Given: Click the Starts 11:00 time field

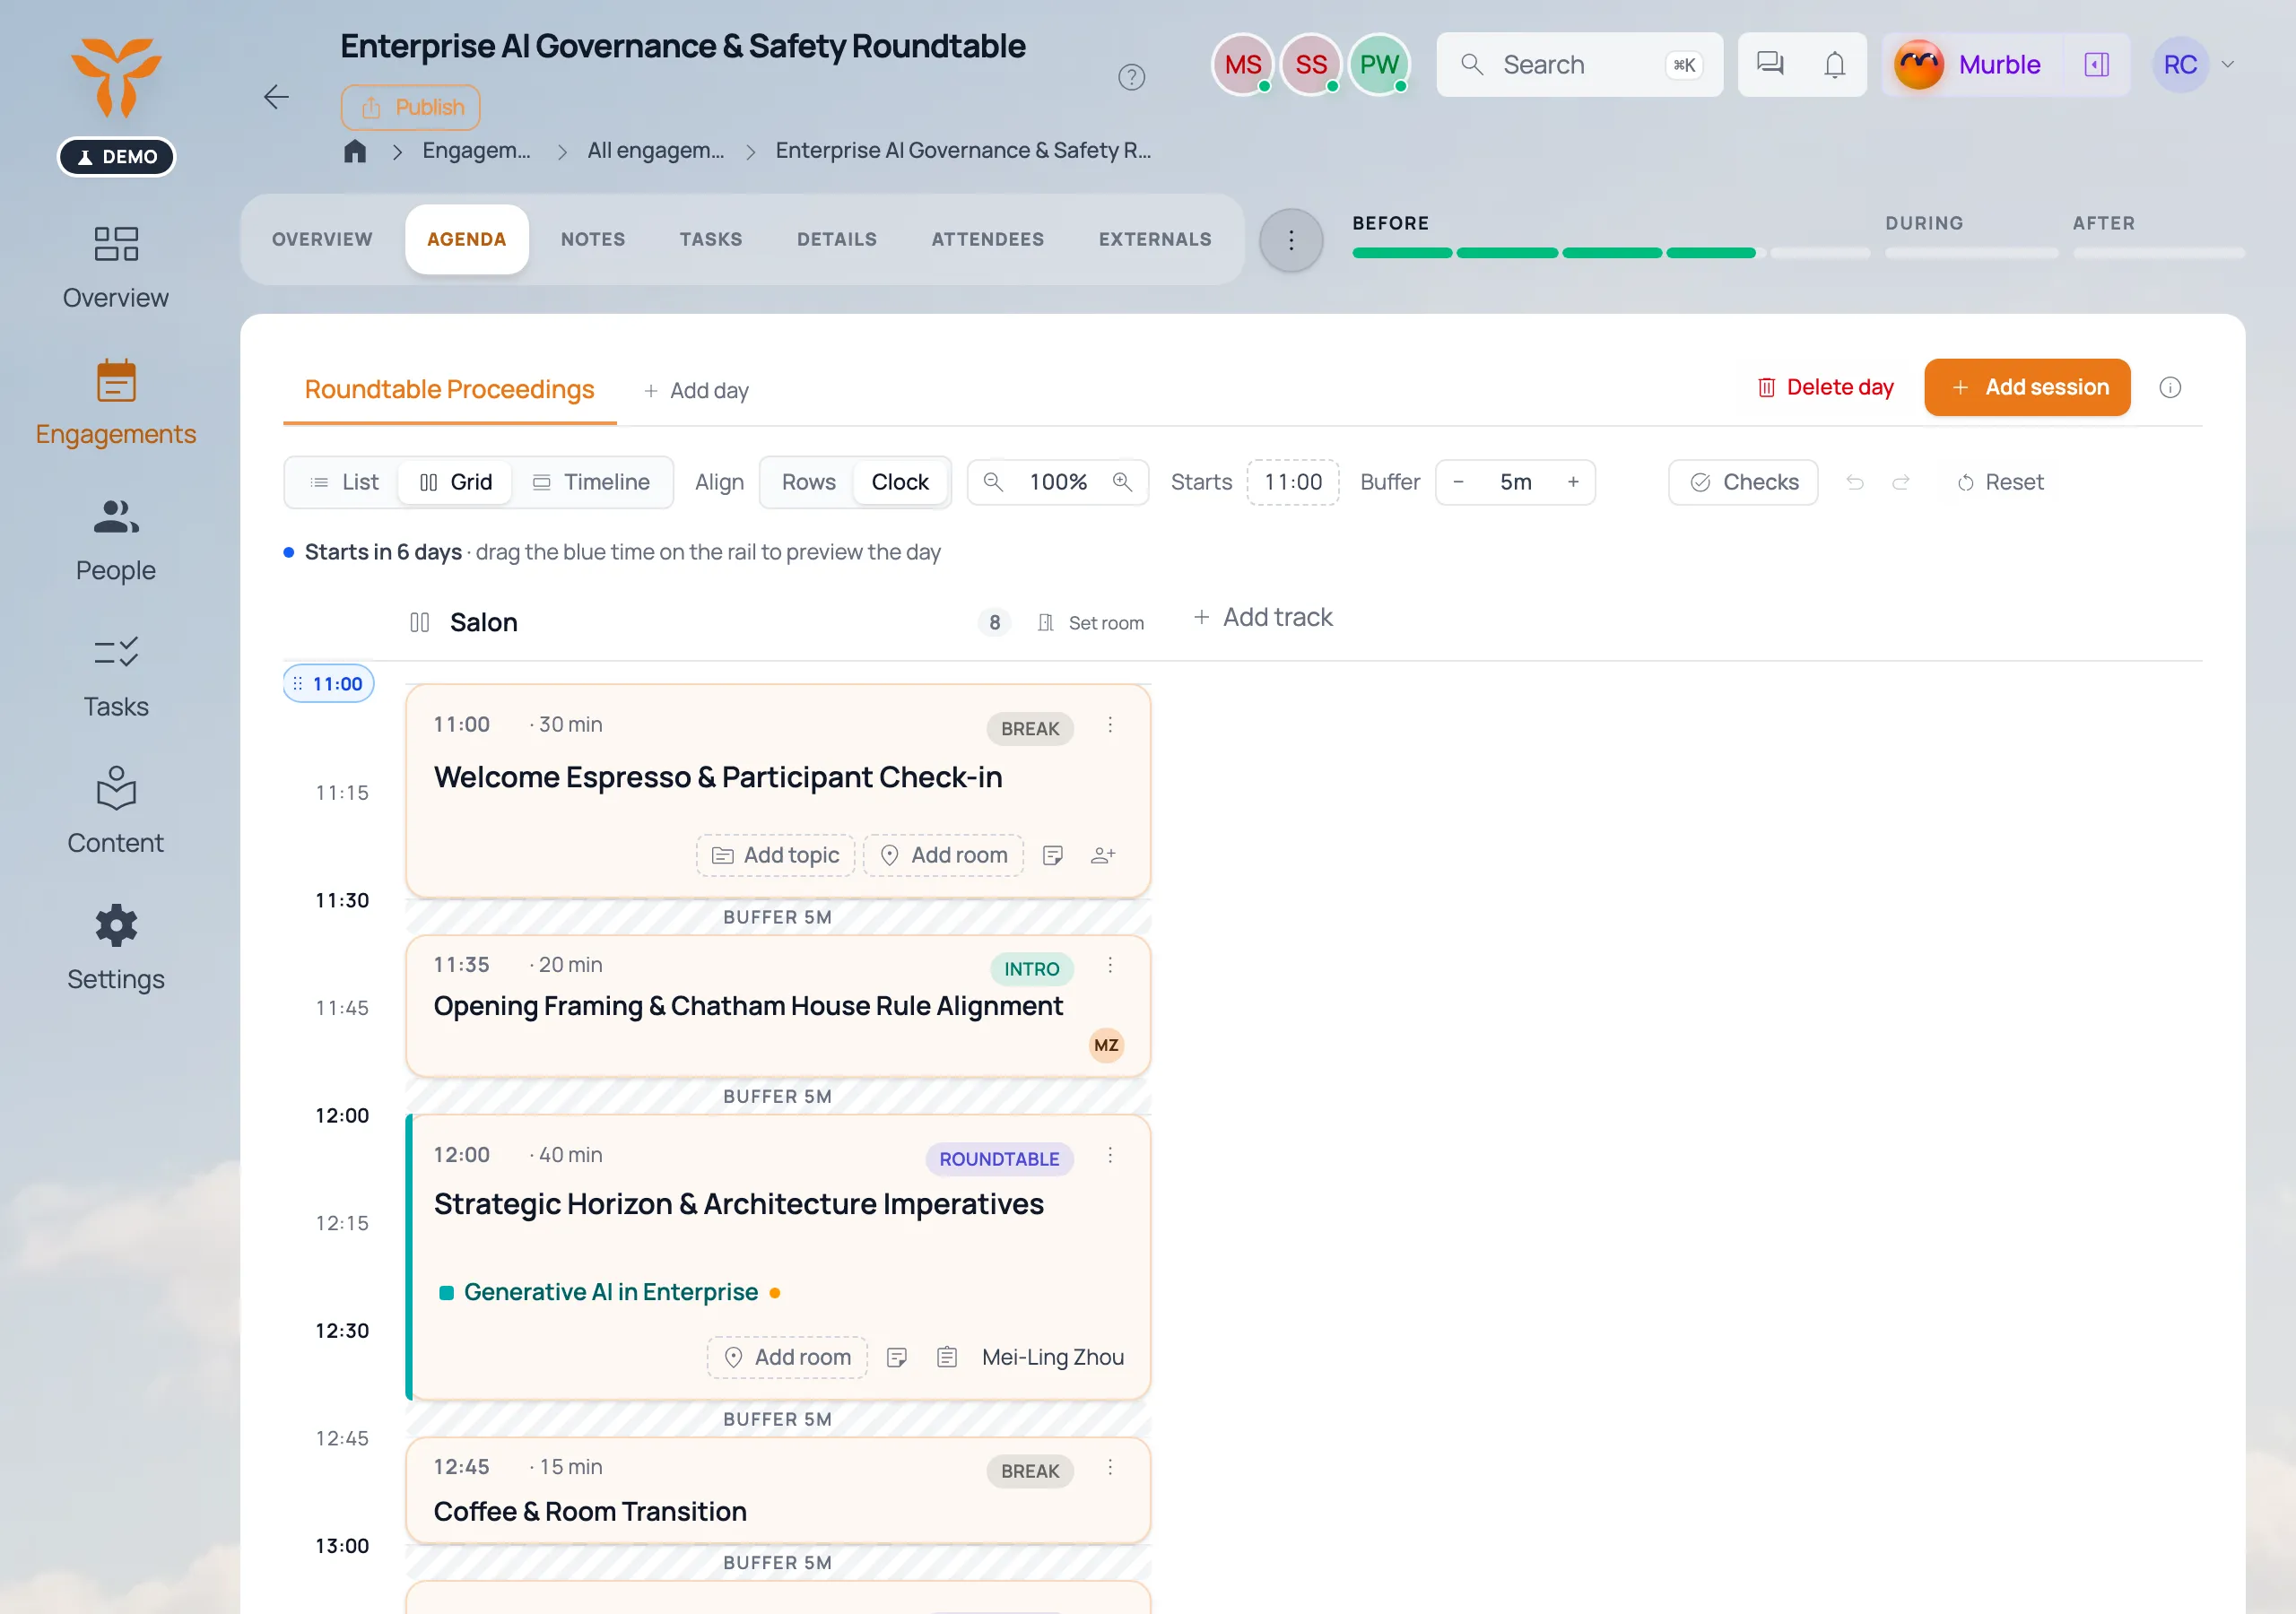Looking at the screenshot, I should 1292,482.
